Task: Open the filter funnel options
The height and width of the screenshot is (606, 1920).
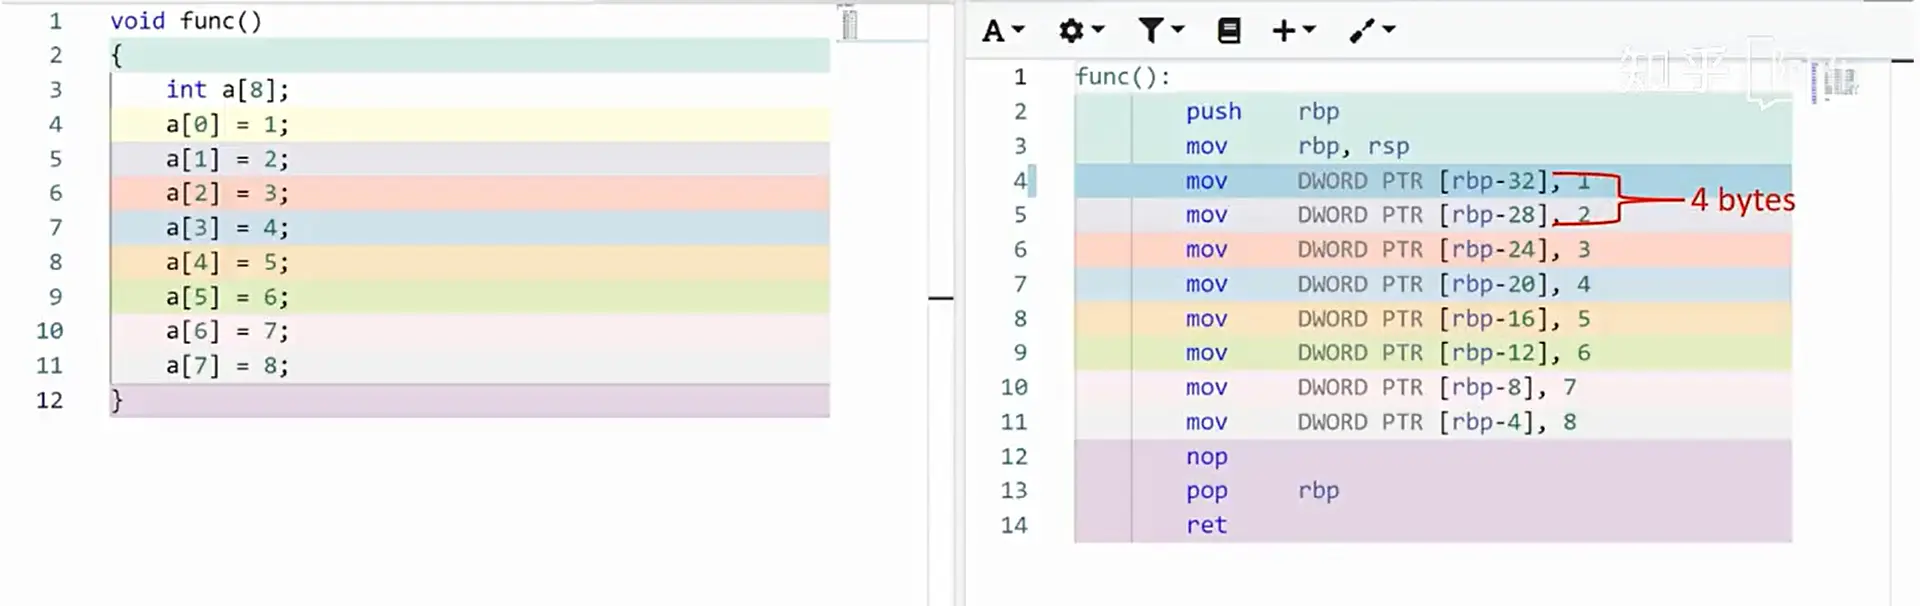Action: (x=1161, y=31)
